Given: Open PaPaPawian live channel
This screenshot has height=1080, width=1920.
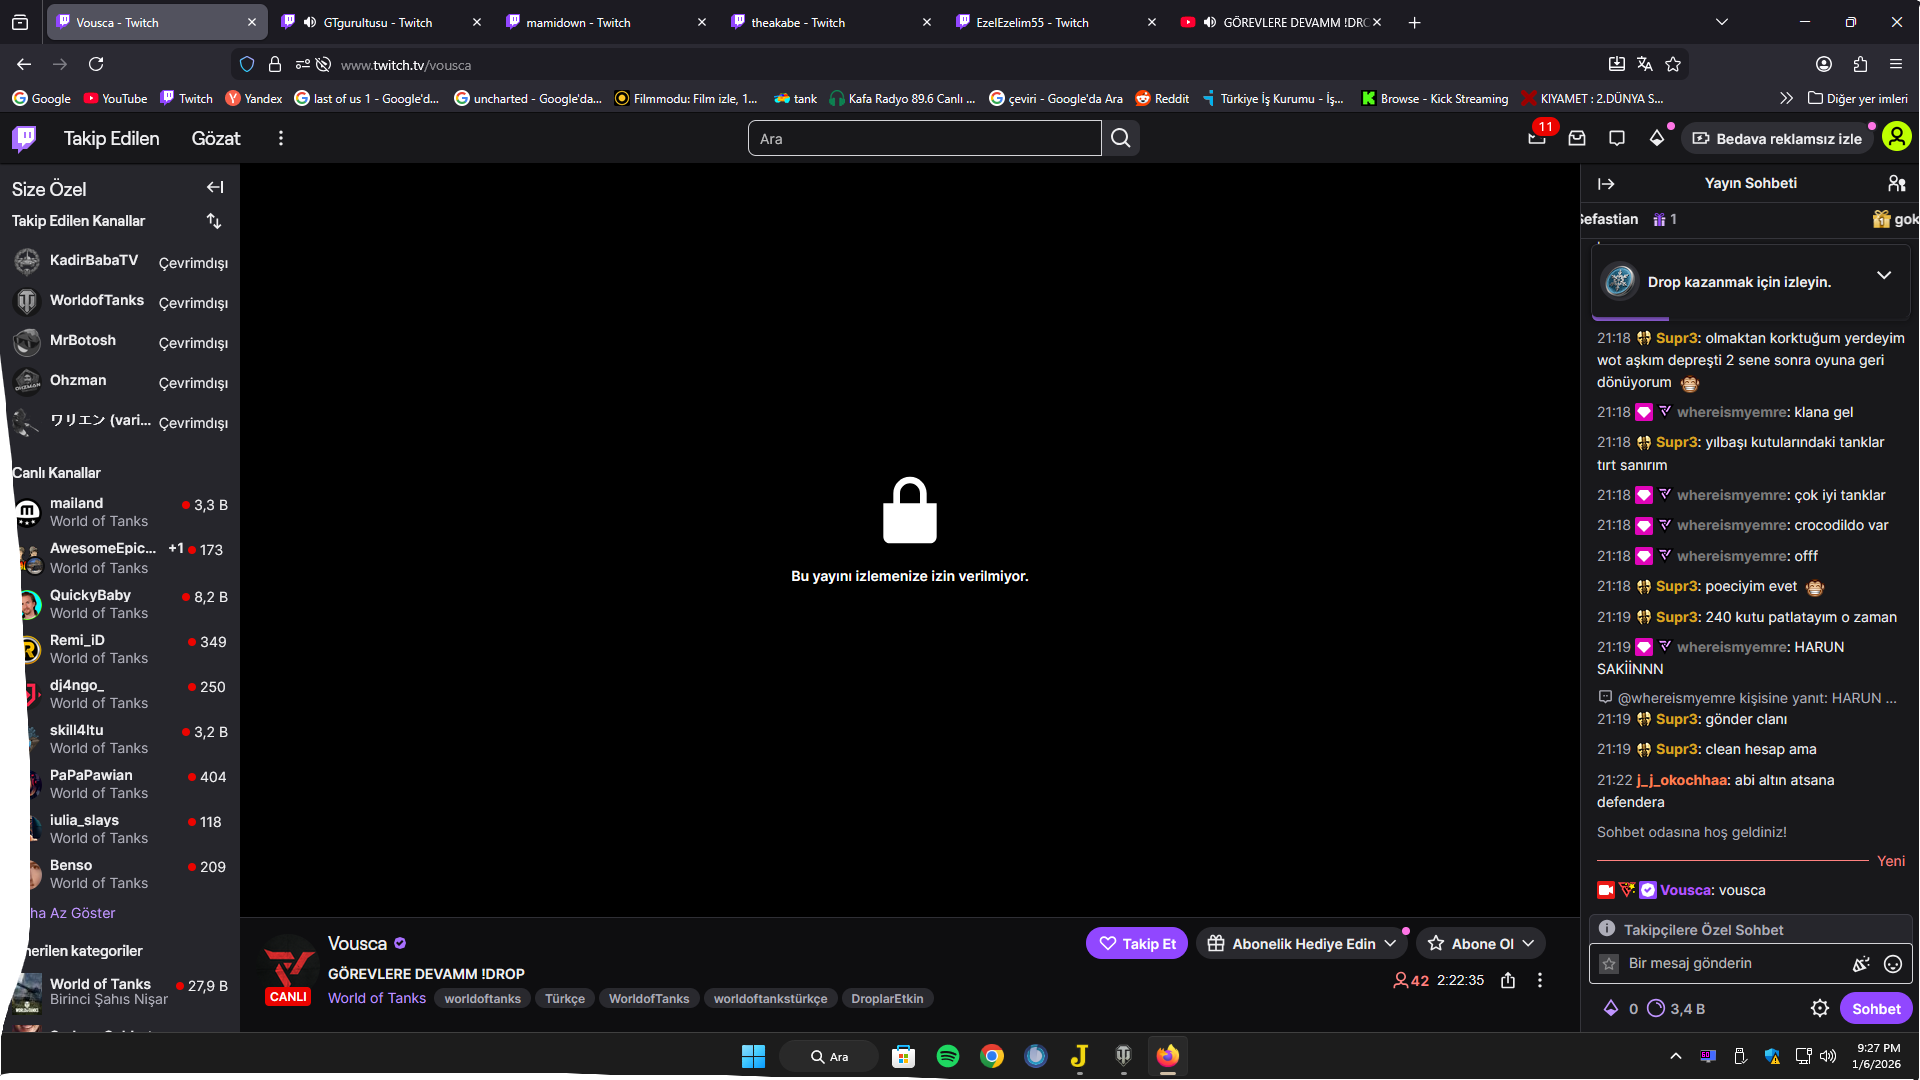Looking at the screenshot, I should (x=120, y=784).
